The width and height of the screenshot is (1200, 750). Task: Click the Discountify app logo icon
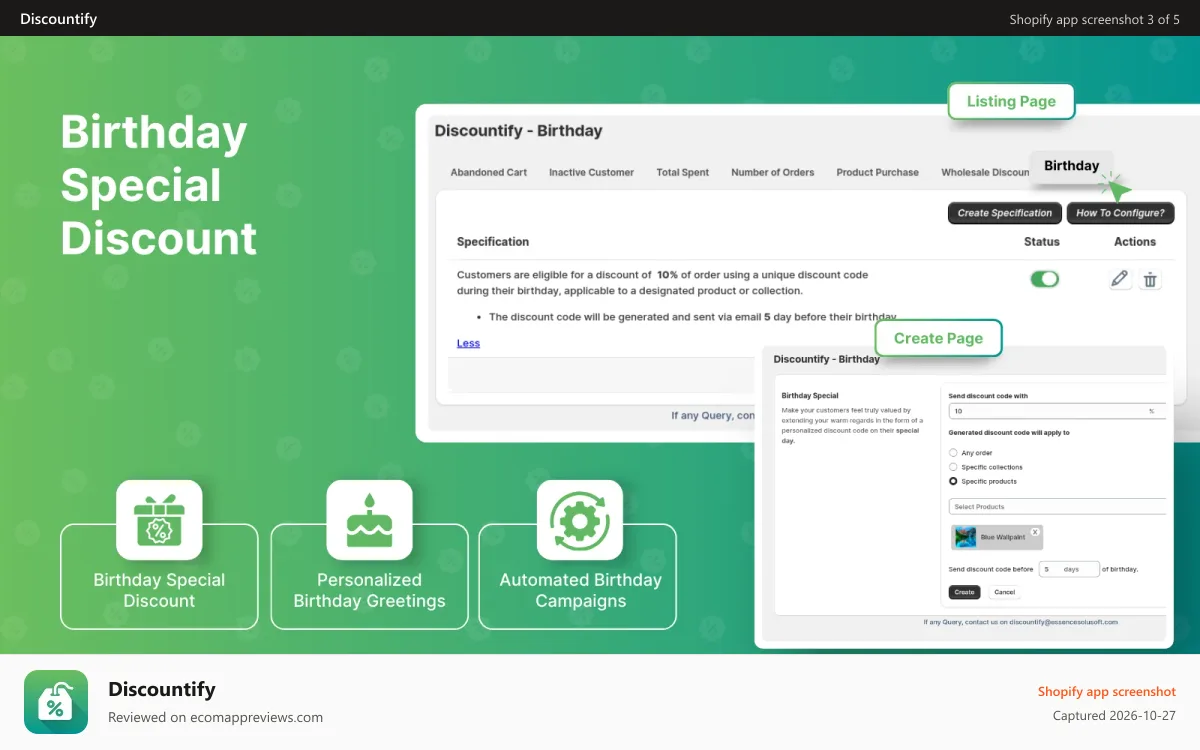click(x=56, y=702)
